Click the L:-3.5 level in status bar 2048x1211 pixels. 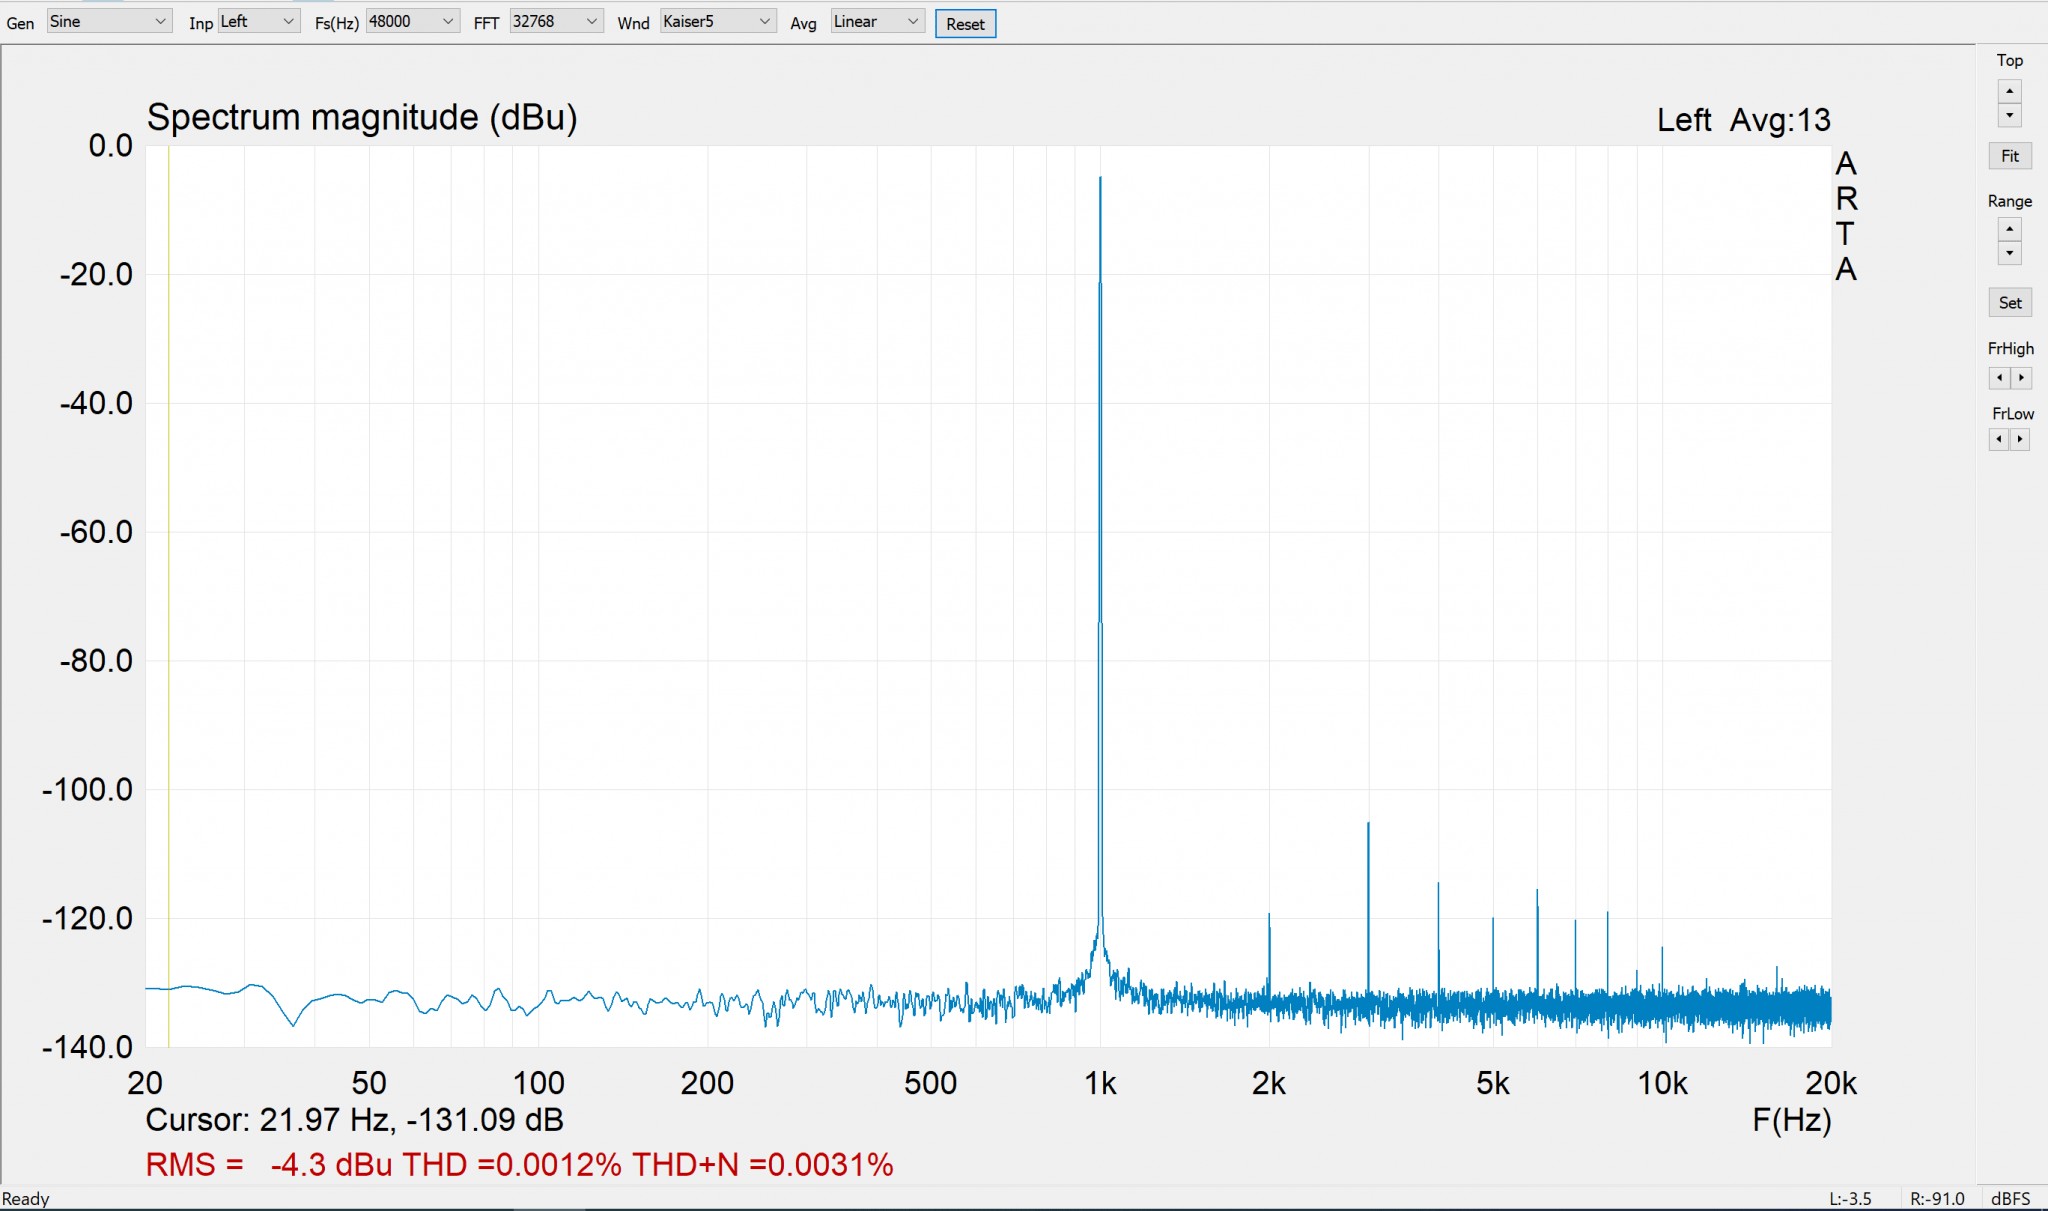(1850, 1199)
